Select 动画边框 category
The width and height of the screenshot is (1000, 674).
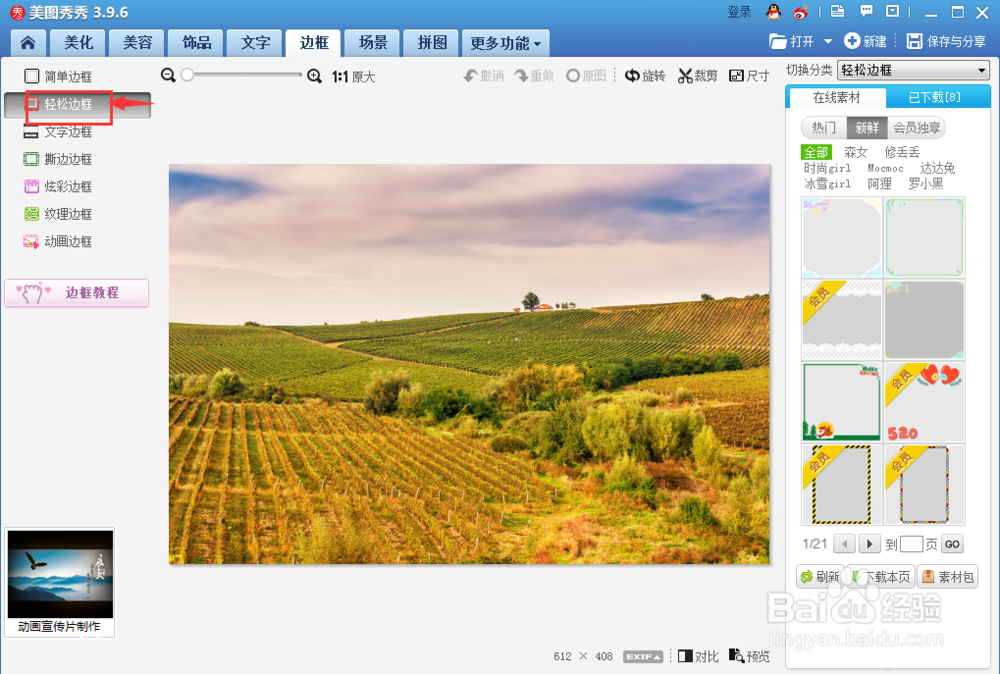58,241
